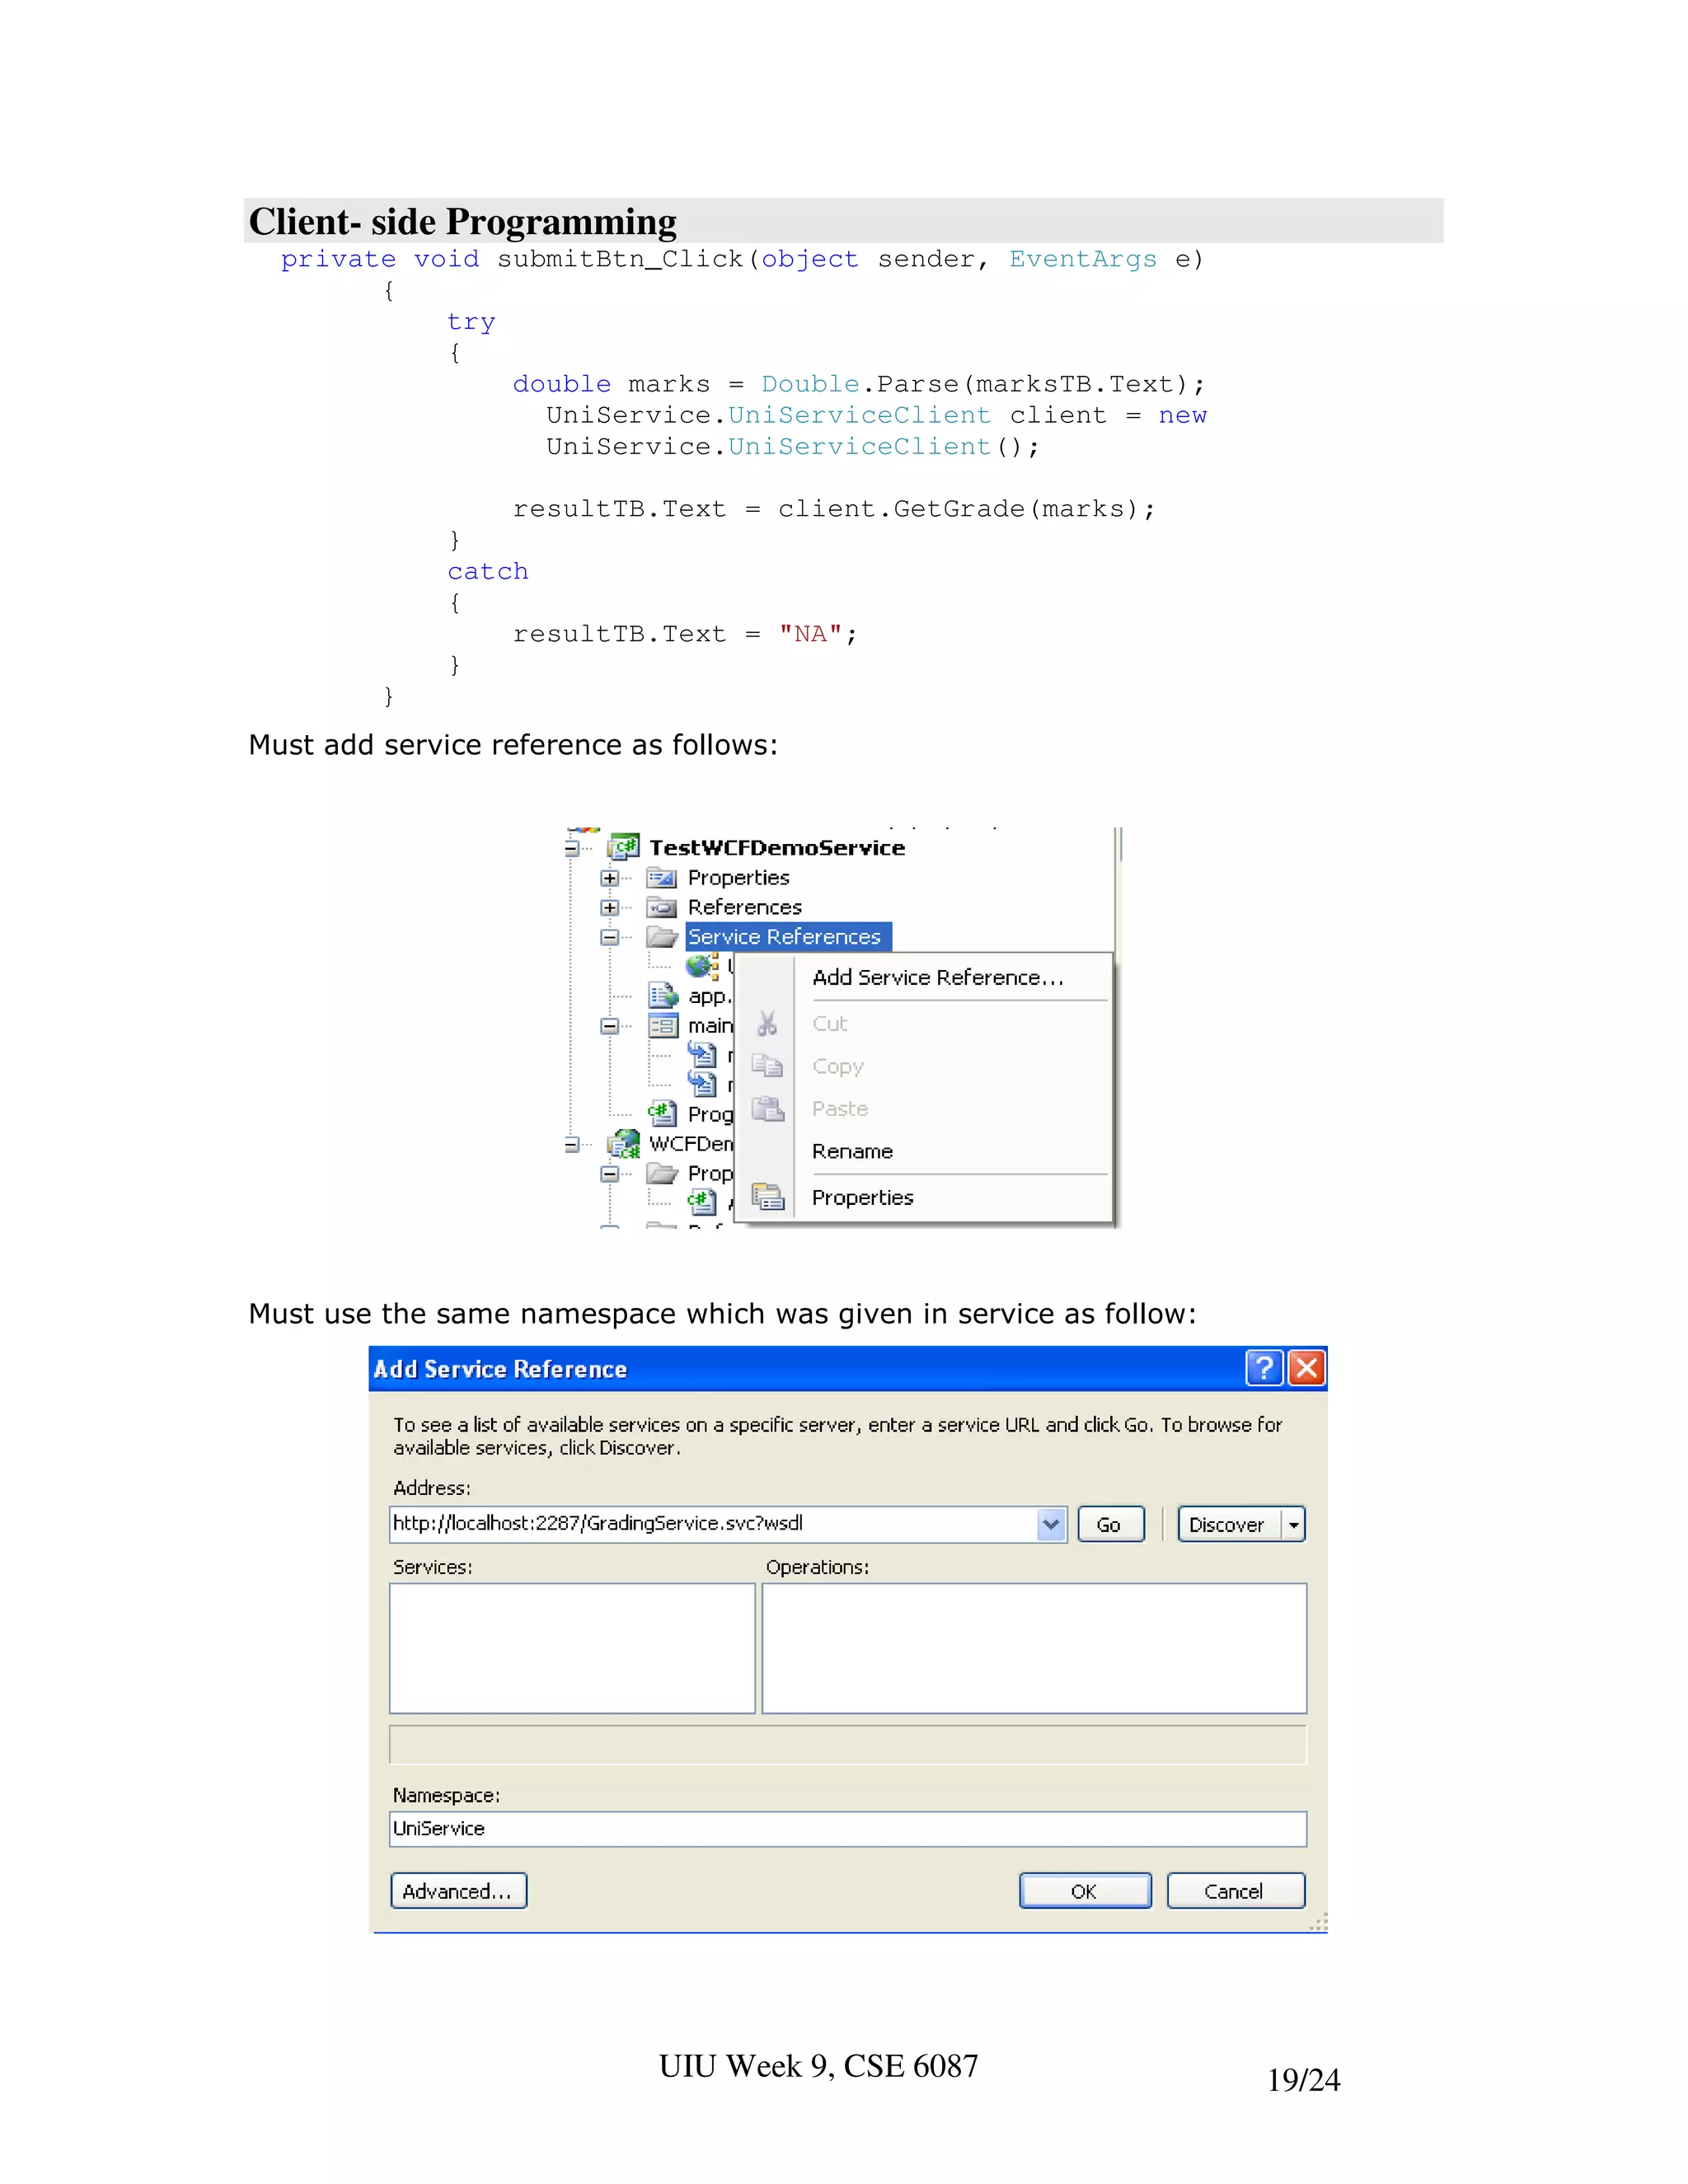Click the 'UIU Week 9, CSE 6087' footer
The height and width of the screenshot is (2184, 1688).
818,2066
